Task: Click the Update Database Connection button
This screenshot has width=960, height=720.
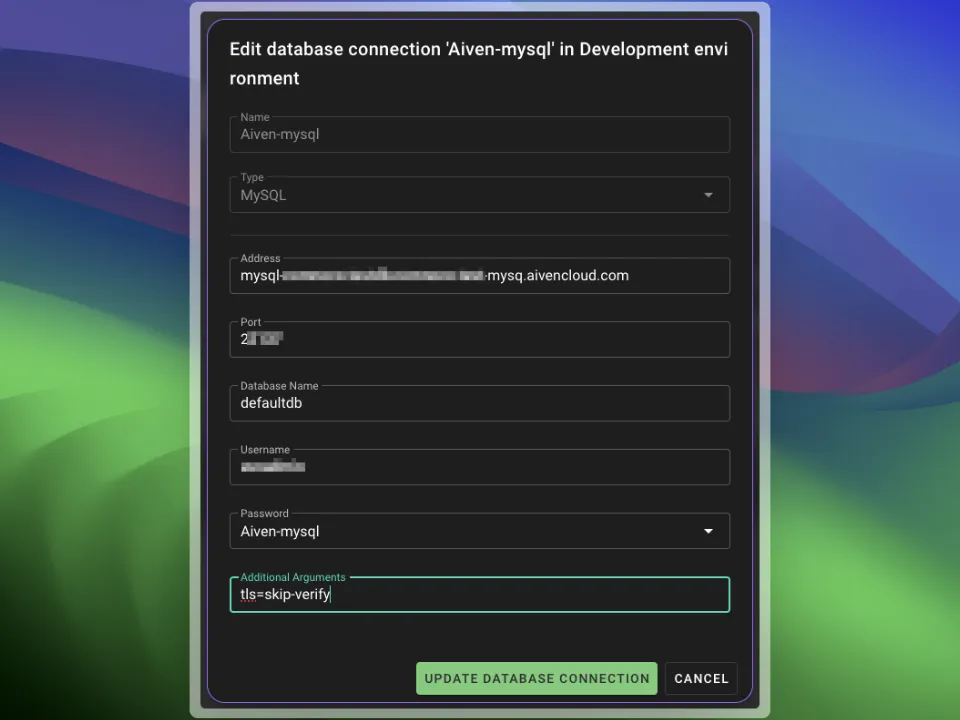Action: pyautogui.click(x=536, y=678)
